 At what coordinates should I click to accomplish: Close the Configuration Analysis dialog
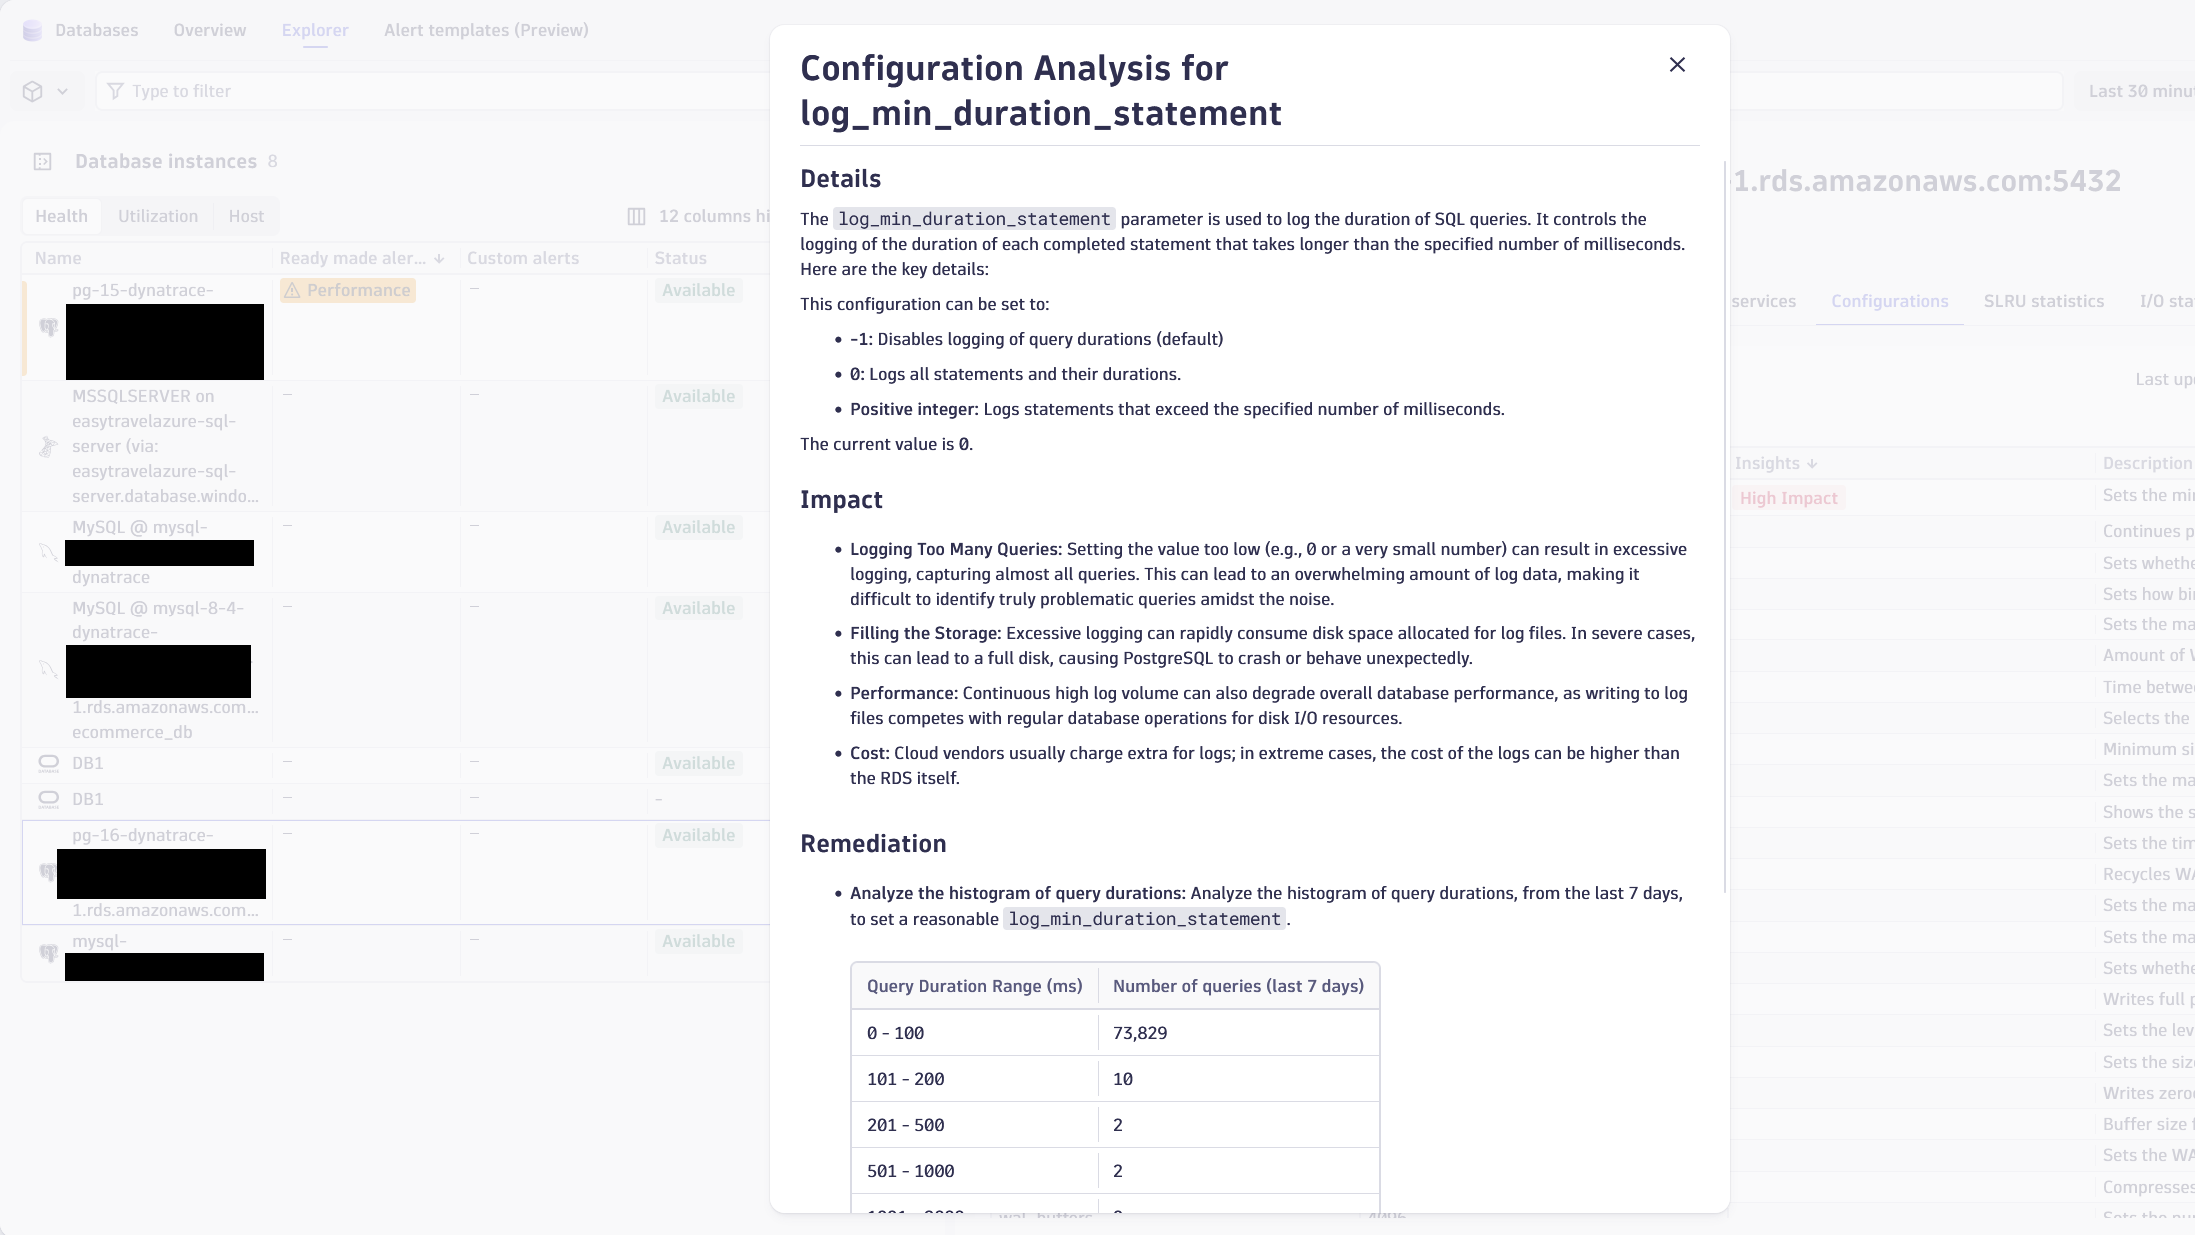pyautogui.click(x=1677, y=64)
